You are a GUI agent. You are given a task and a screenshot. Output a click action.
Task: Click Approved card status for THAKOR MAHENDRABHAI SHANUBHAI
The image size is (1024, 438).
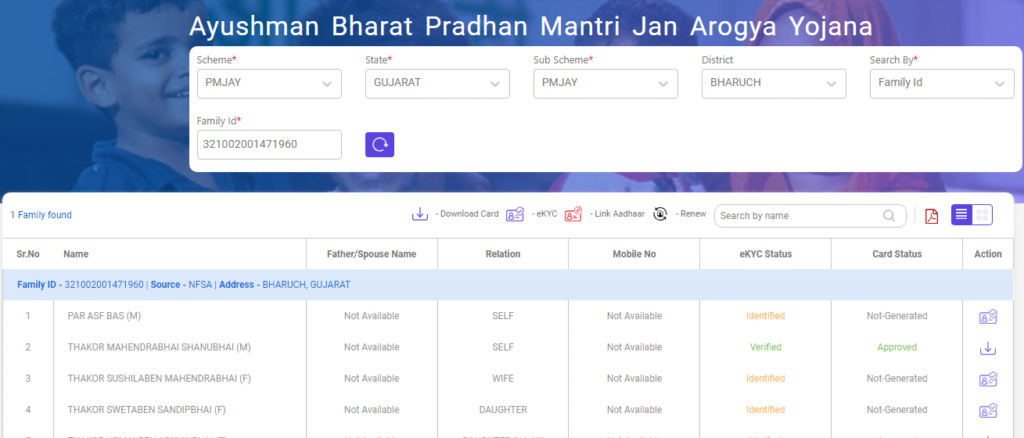pos(897,347)
